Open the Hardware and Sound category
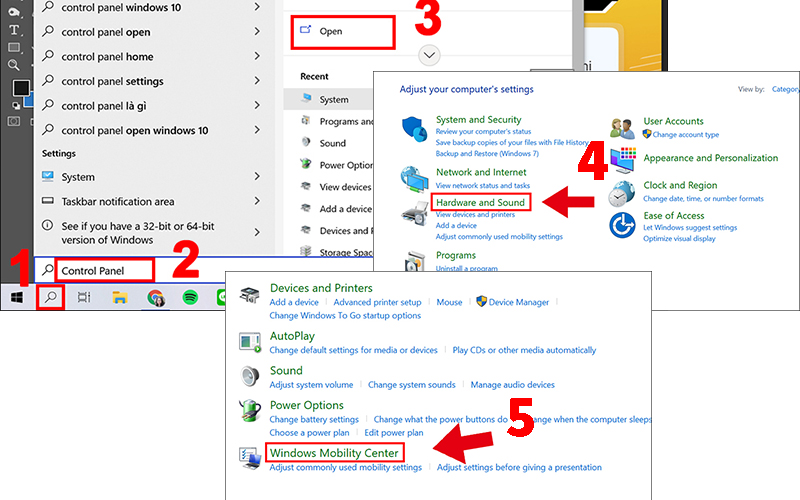The image size is (800, 500). [x=480, y=203]
